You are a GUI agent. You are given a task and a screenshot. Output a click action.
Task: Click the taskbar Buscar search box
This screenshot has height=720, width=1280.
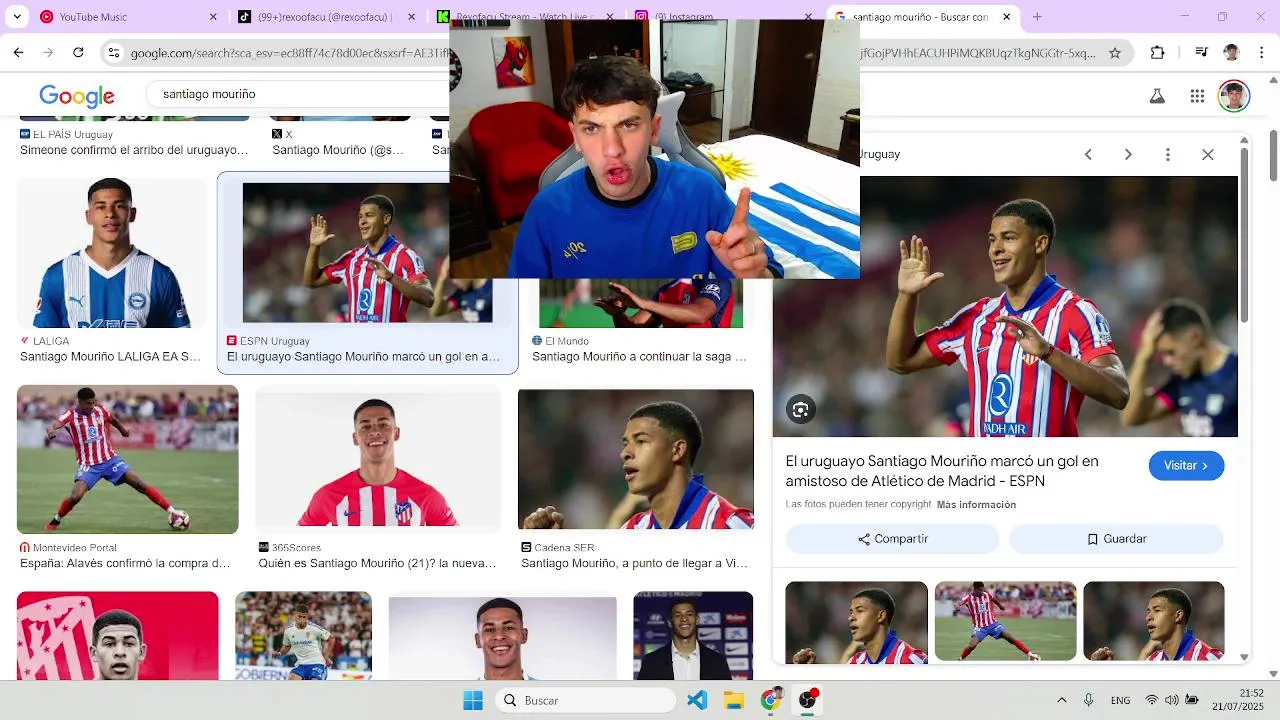coord(586,700)
